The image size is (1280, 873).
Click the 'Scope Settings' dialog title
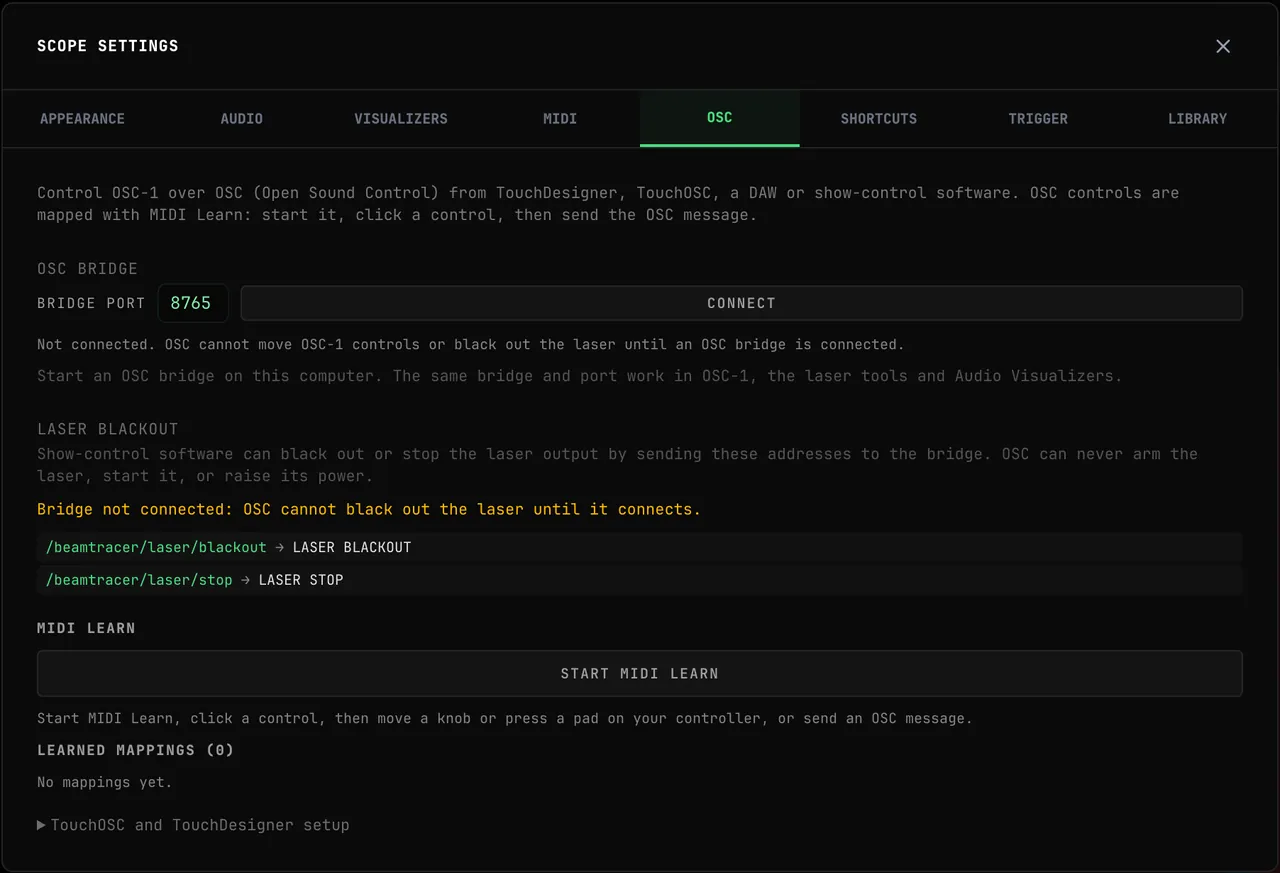coord(107,46)
